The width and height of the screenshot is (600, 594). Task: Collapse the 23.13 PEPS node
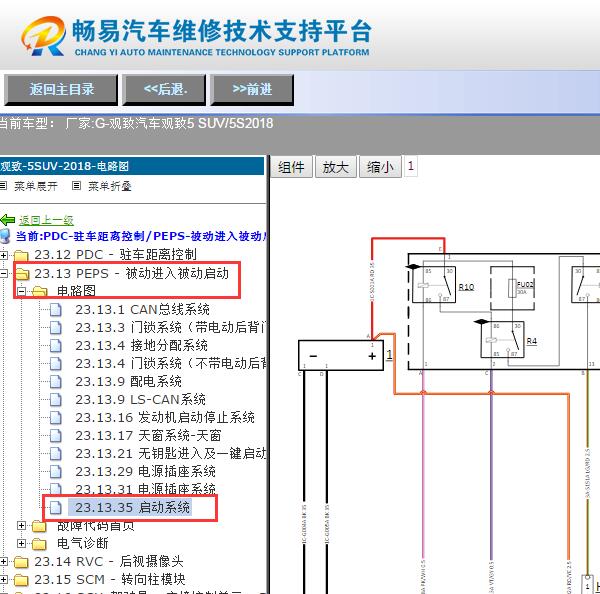pyautogui.click(x=3, y=273)
